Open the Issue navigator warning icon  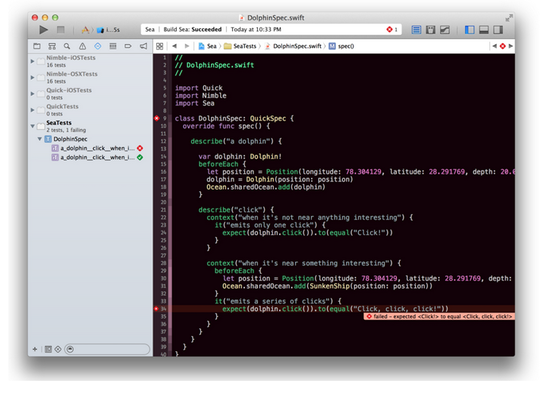click(82, 46)
